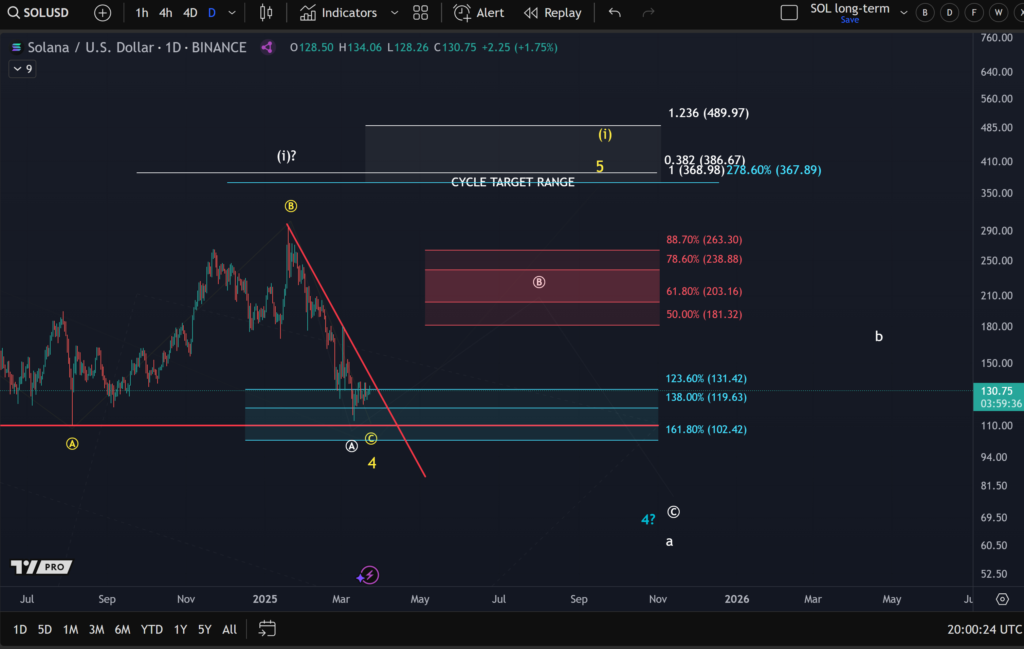Click the white lowercase b wave label
The image size is (1024, 649).
pos(878,336)
